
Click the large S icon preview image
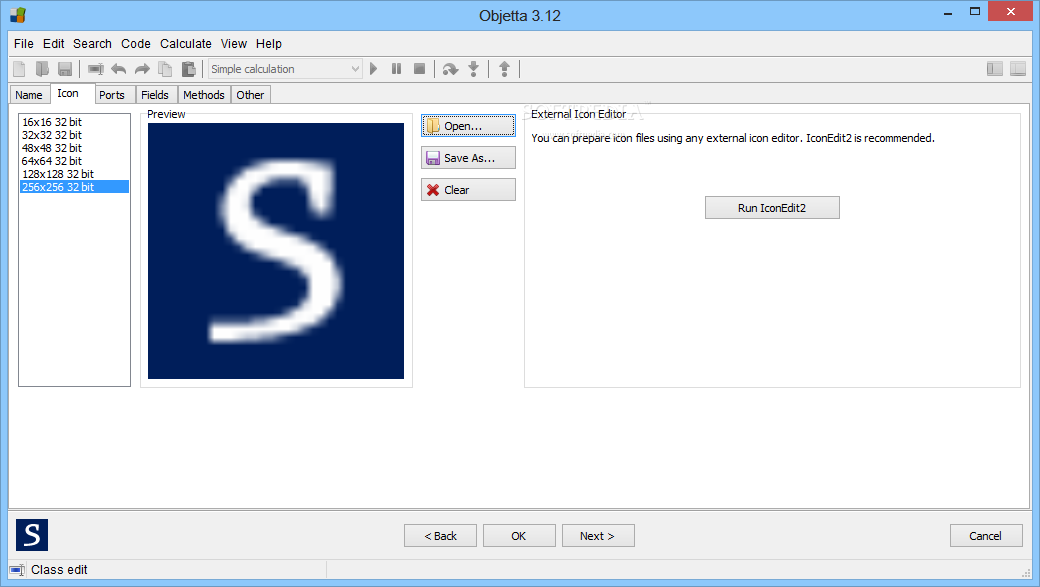coord(276,251)
